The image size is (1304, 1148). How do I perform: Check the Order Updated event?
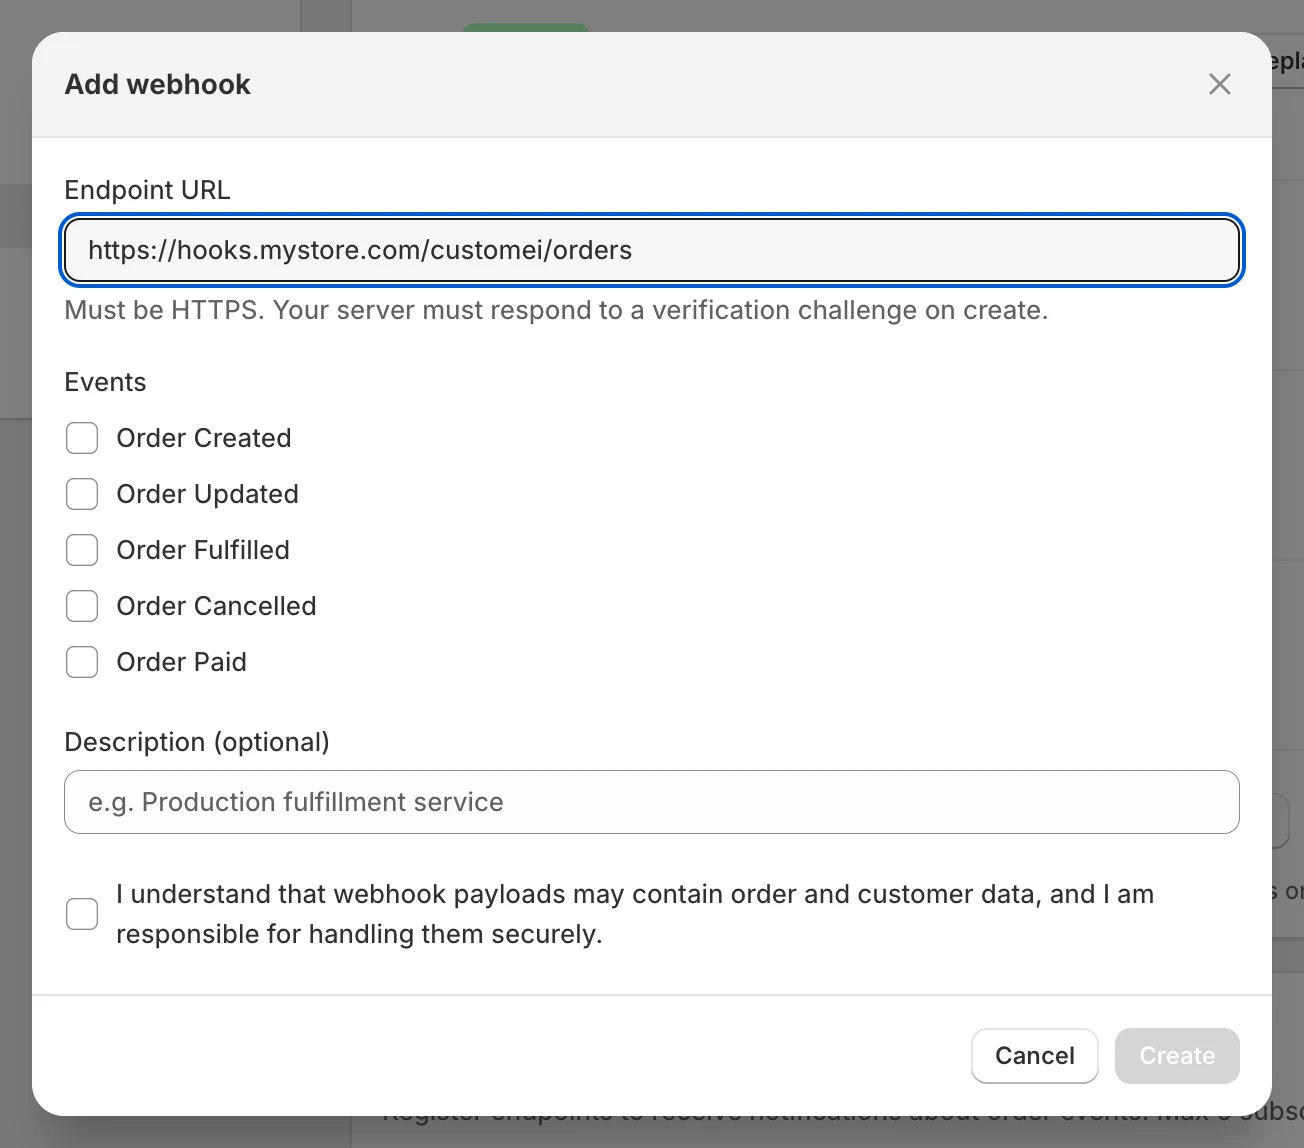[x=82, y=494]
